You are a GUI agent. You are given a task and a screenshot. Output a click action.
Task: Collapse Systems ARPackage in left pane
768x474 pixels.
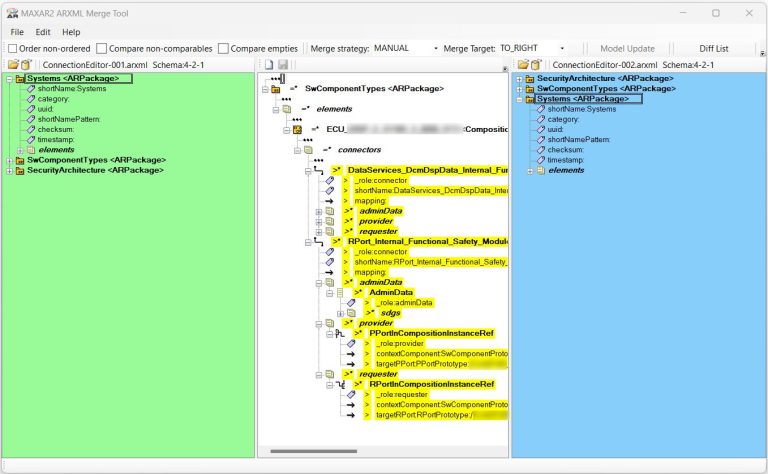click(x=9, y=79)
